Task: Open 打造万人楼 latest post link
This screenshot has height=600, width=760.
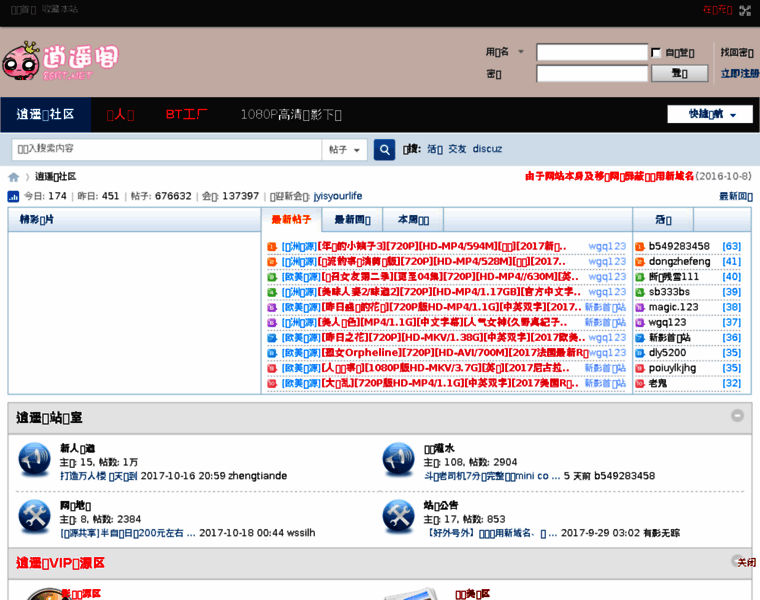Action: pyautogui.click(x=98, y=476)
